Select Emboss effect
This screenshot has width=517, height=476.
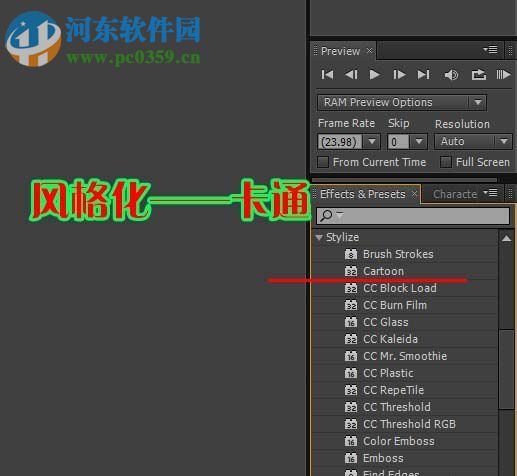click(383, 458)
